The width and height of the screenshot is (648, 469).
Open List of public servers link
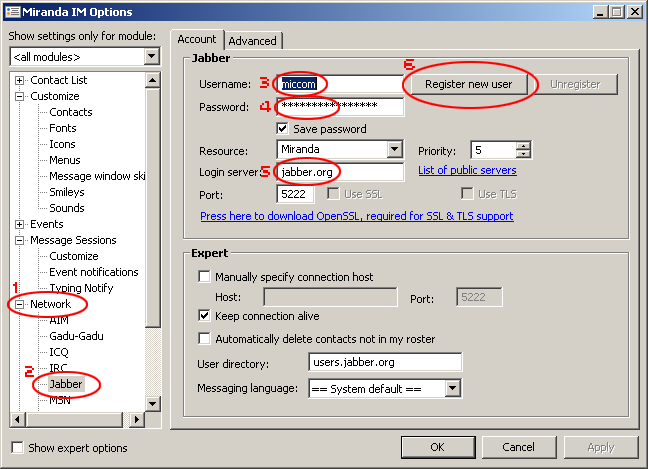(467, 170)
